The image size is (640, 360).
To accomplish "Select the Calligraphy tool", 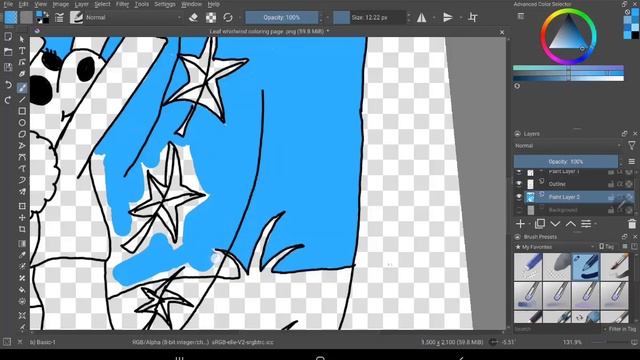I will [x=22, y=74].
